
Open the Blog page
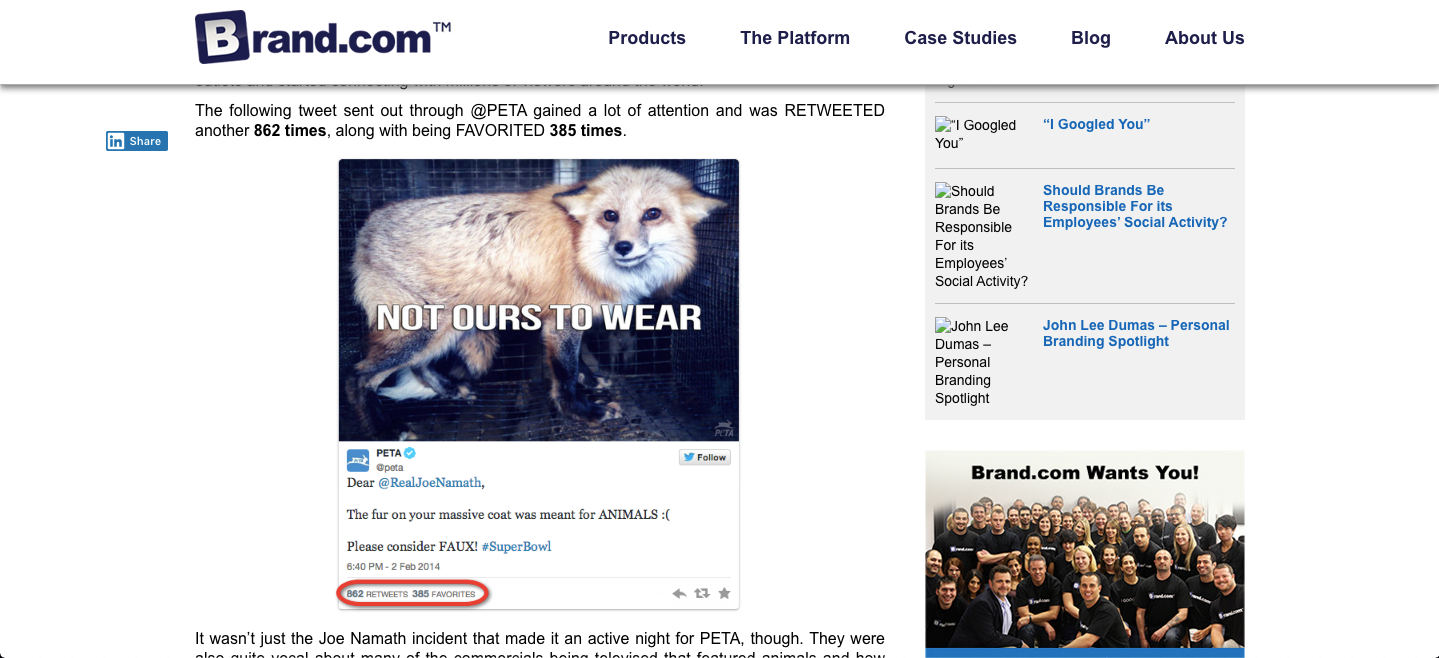[x=1091, y=38]
